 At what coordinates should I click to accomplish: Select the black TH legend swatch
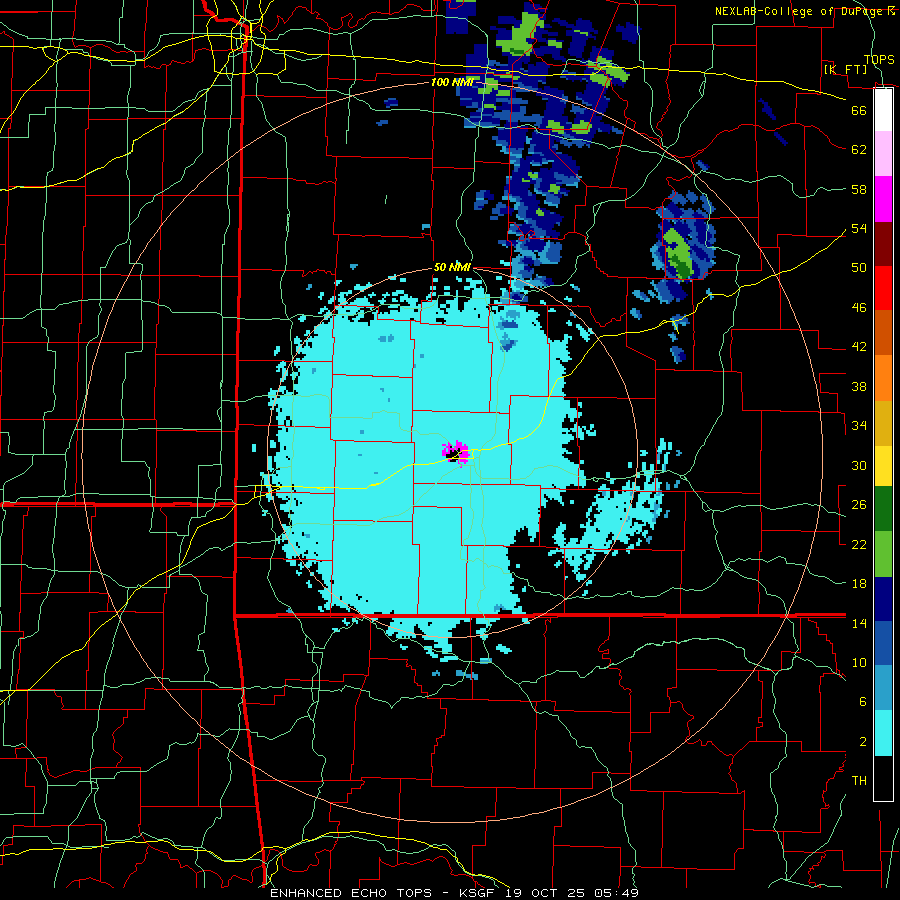[x=883, y=778]
